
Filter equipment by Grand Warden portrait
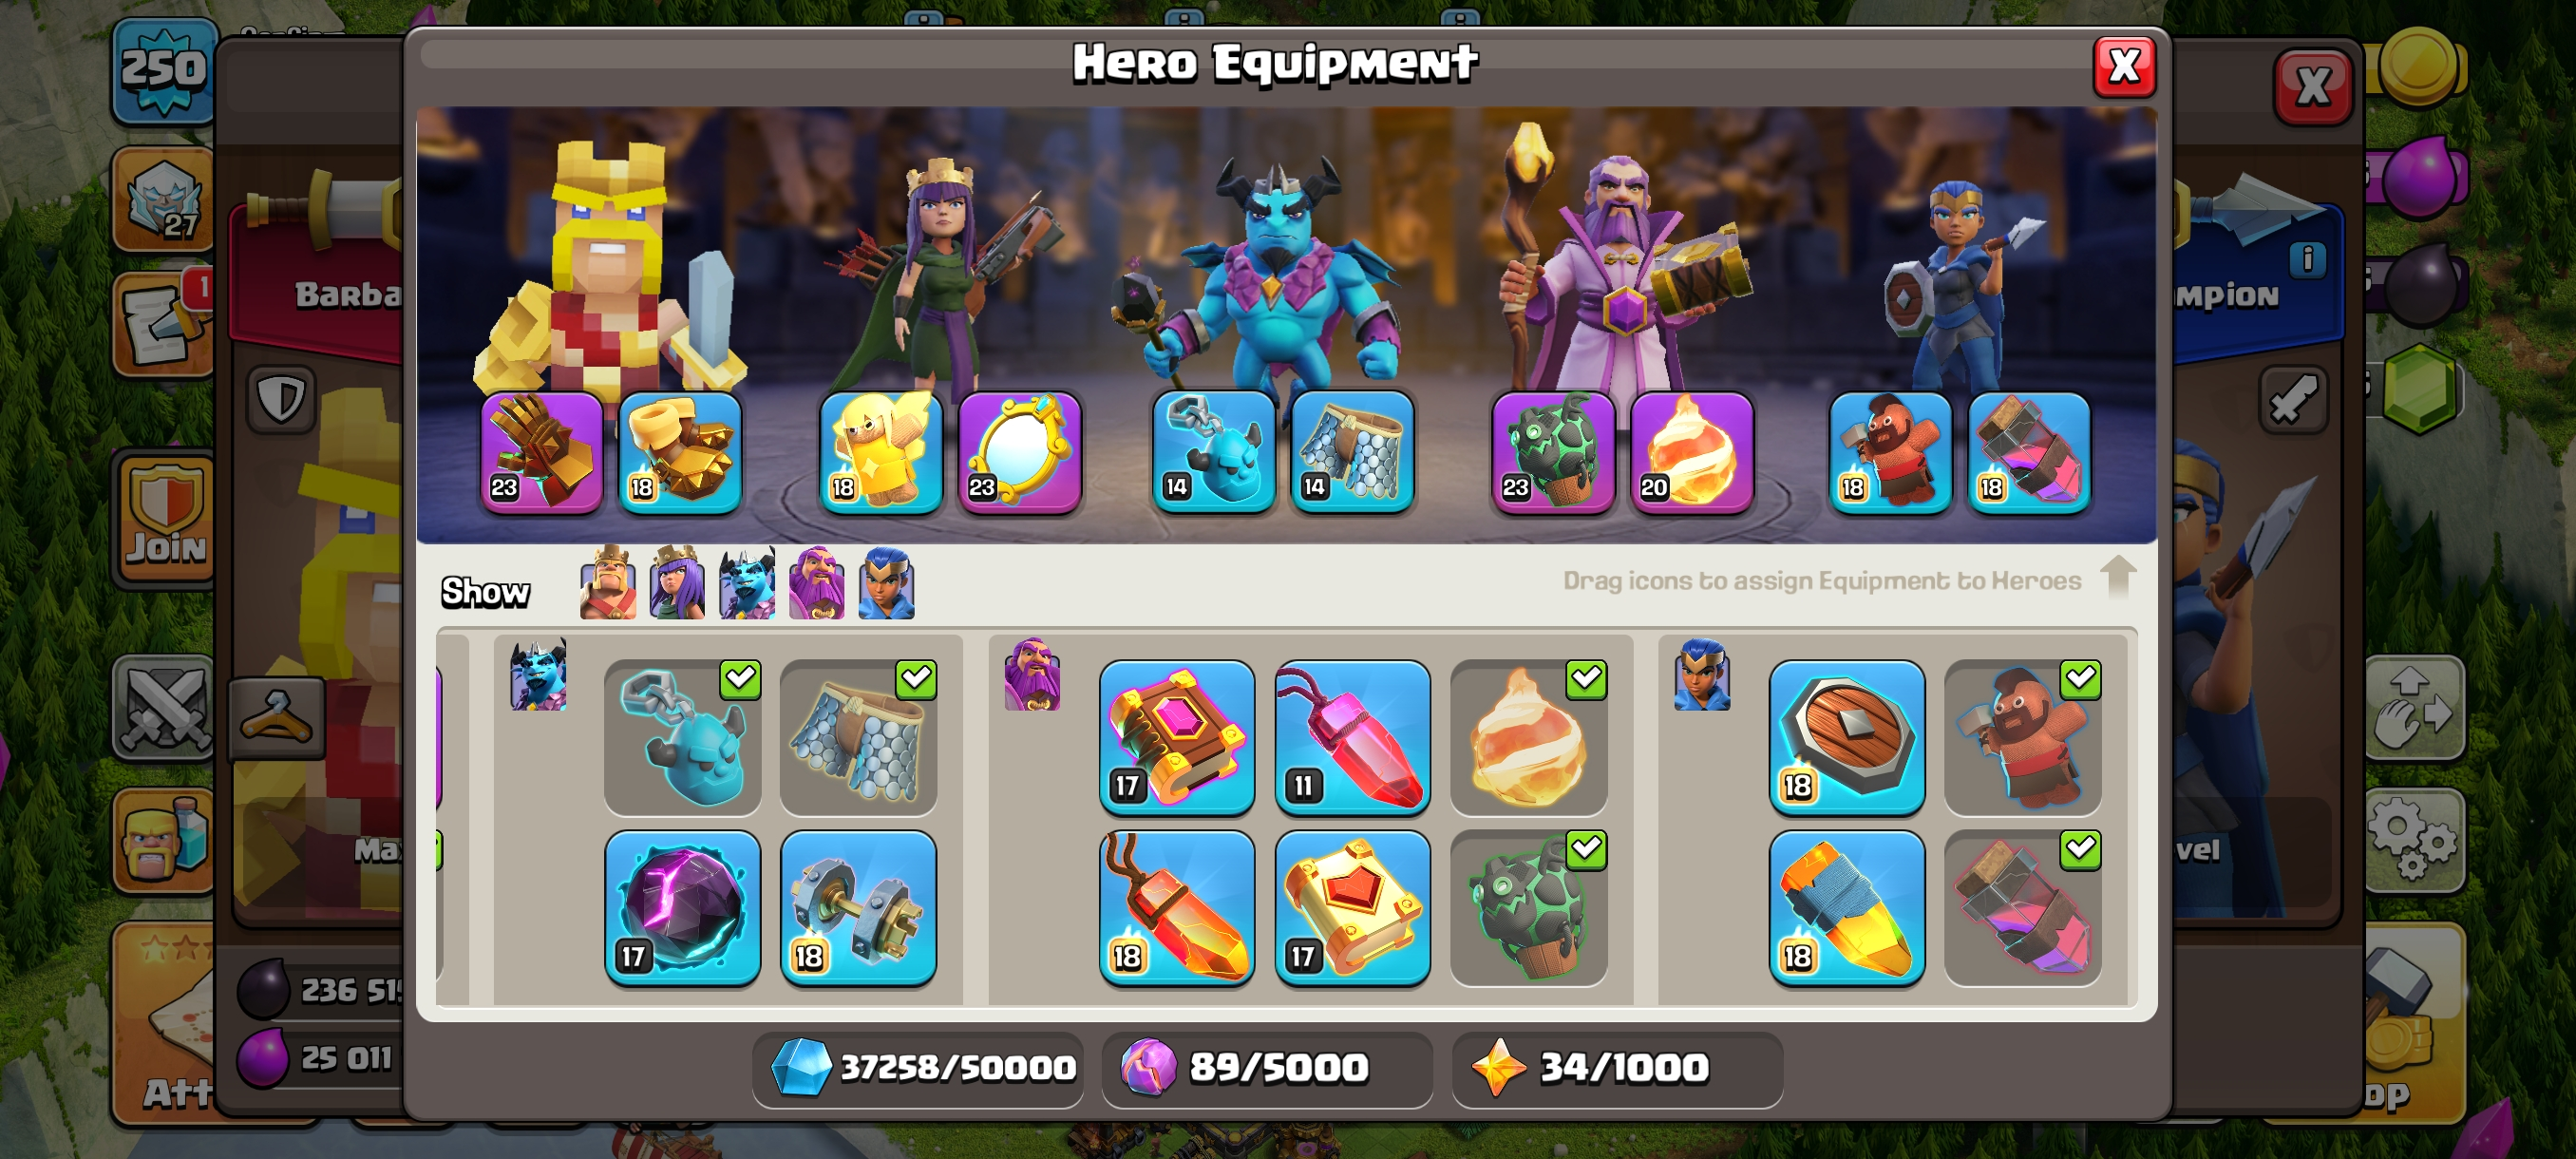817,583
